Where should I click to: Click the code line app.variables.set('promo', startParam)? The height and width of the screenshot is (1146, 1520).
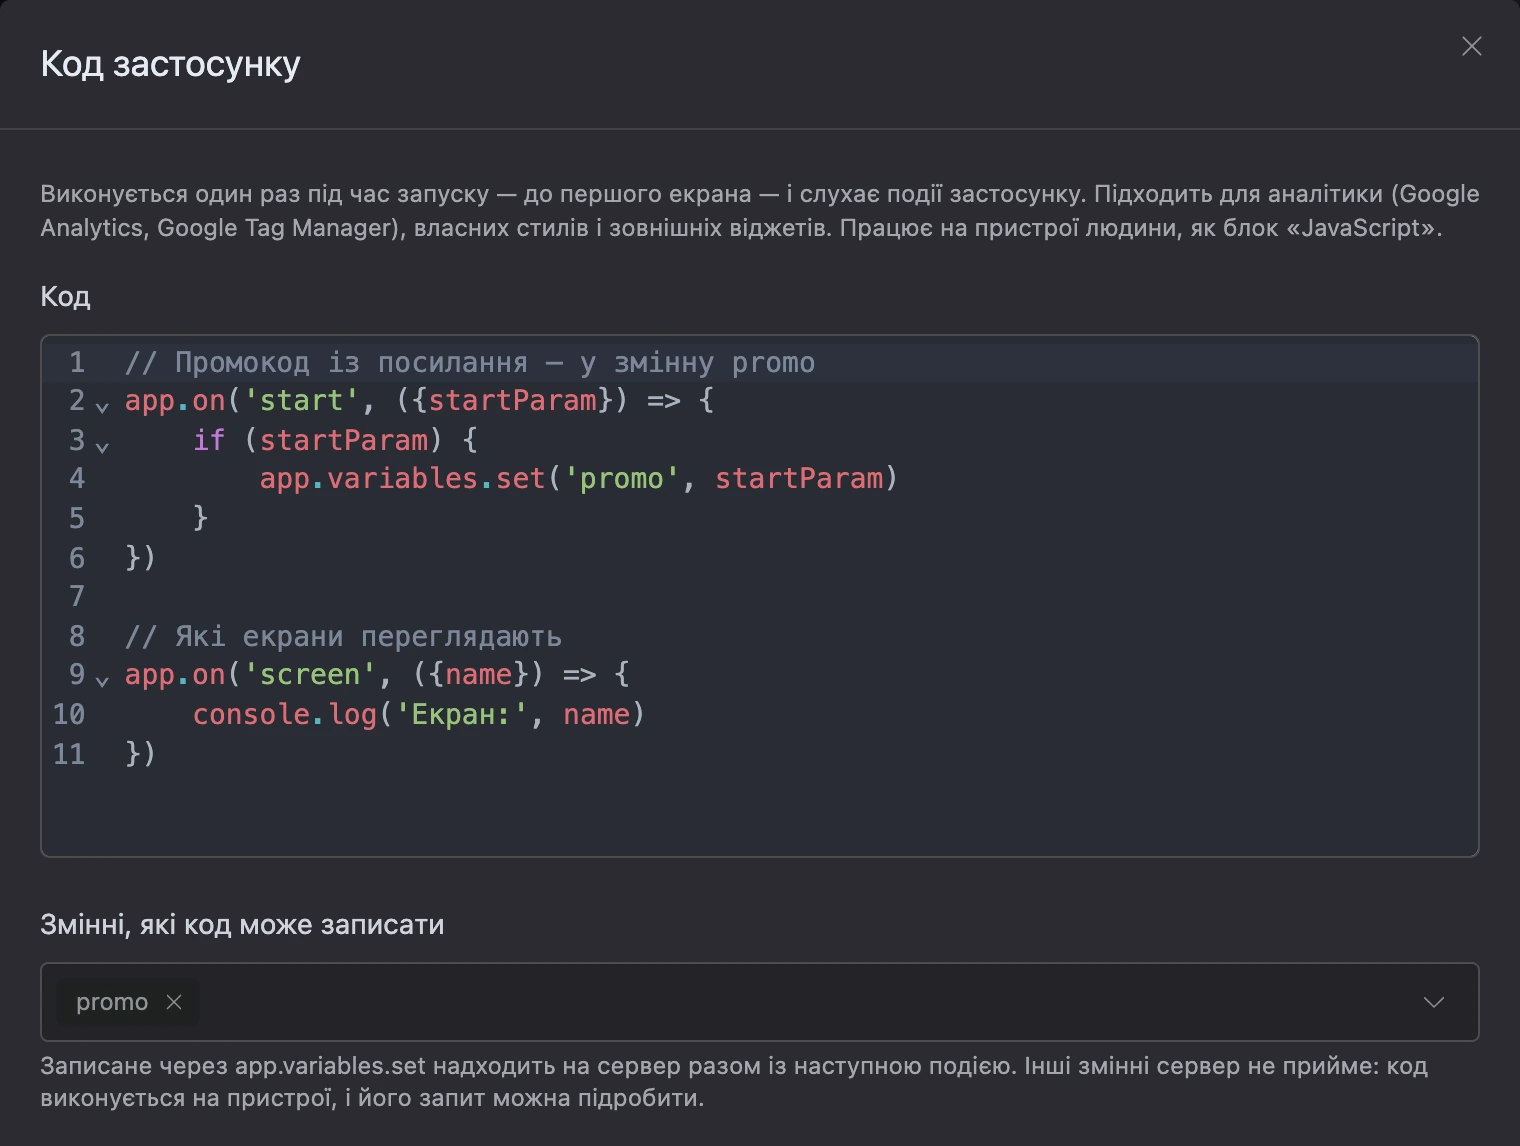(579, 479)
